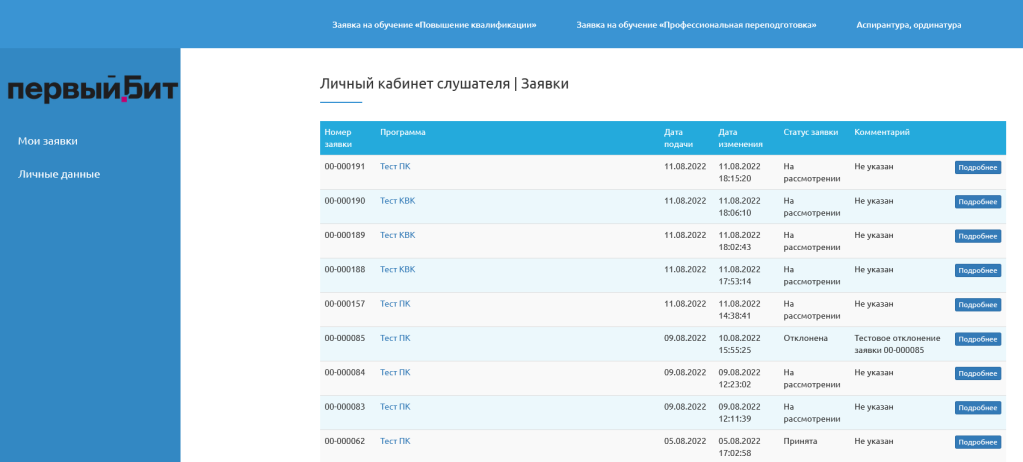1023x462 pixels.
Task: Click comment Тестовое отклонение заявки 00-000085
Action: pyautogui.click(x=897, y=344)
